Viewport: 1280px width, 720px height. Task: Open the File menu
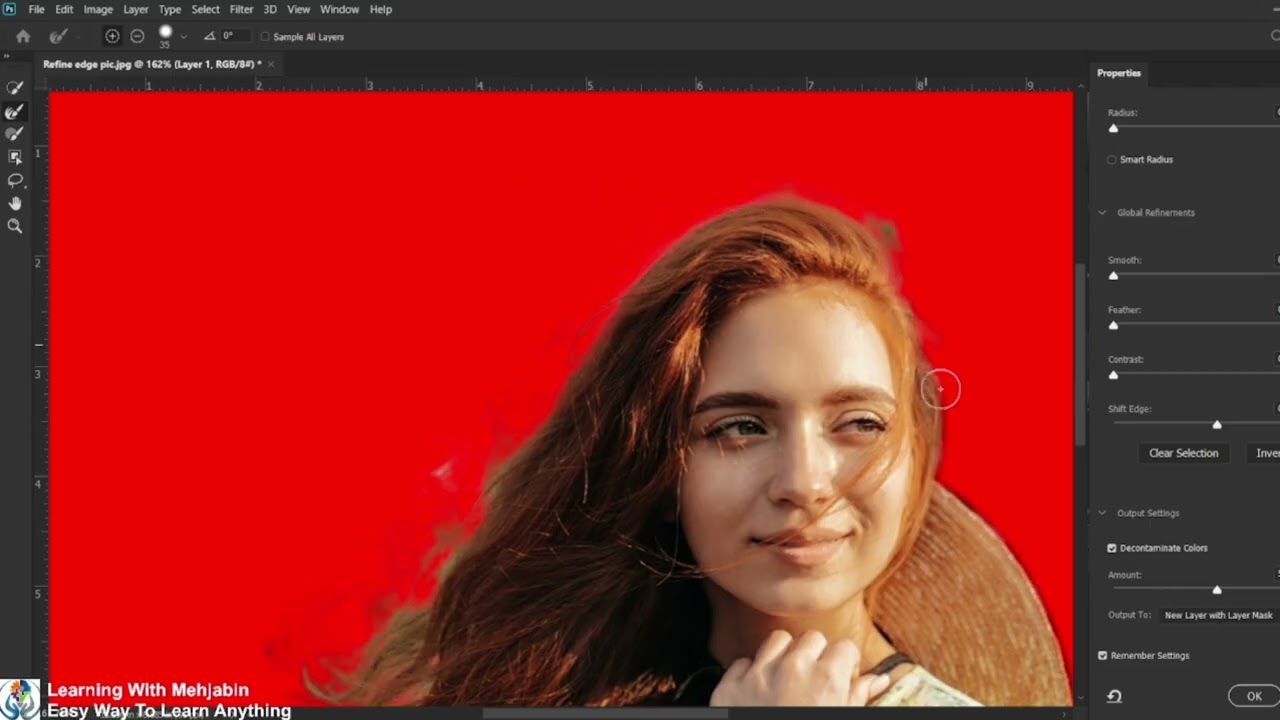[37, 9]
